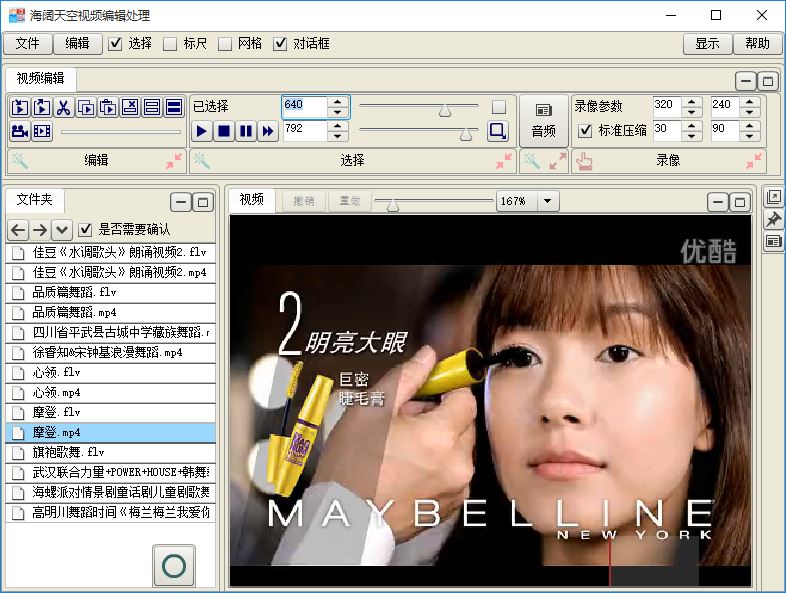Toggle the small checkbox beside the upper slider

coord(499,107)
